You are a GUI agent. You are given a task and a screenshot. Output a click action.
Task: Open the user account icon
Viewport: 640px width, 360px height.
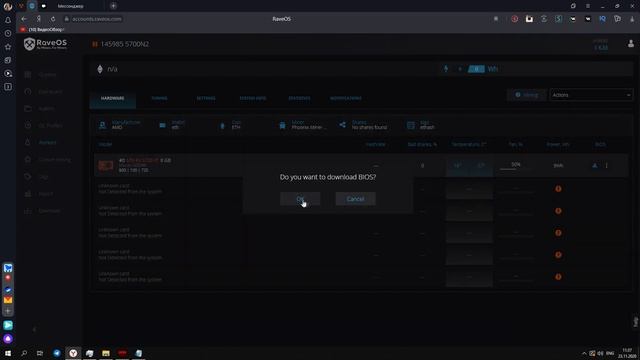point(631,44)
